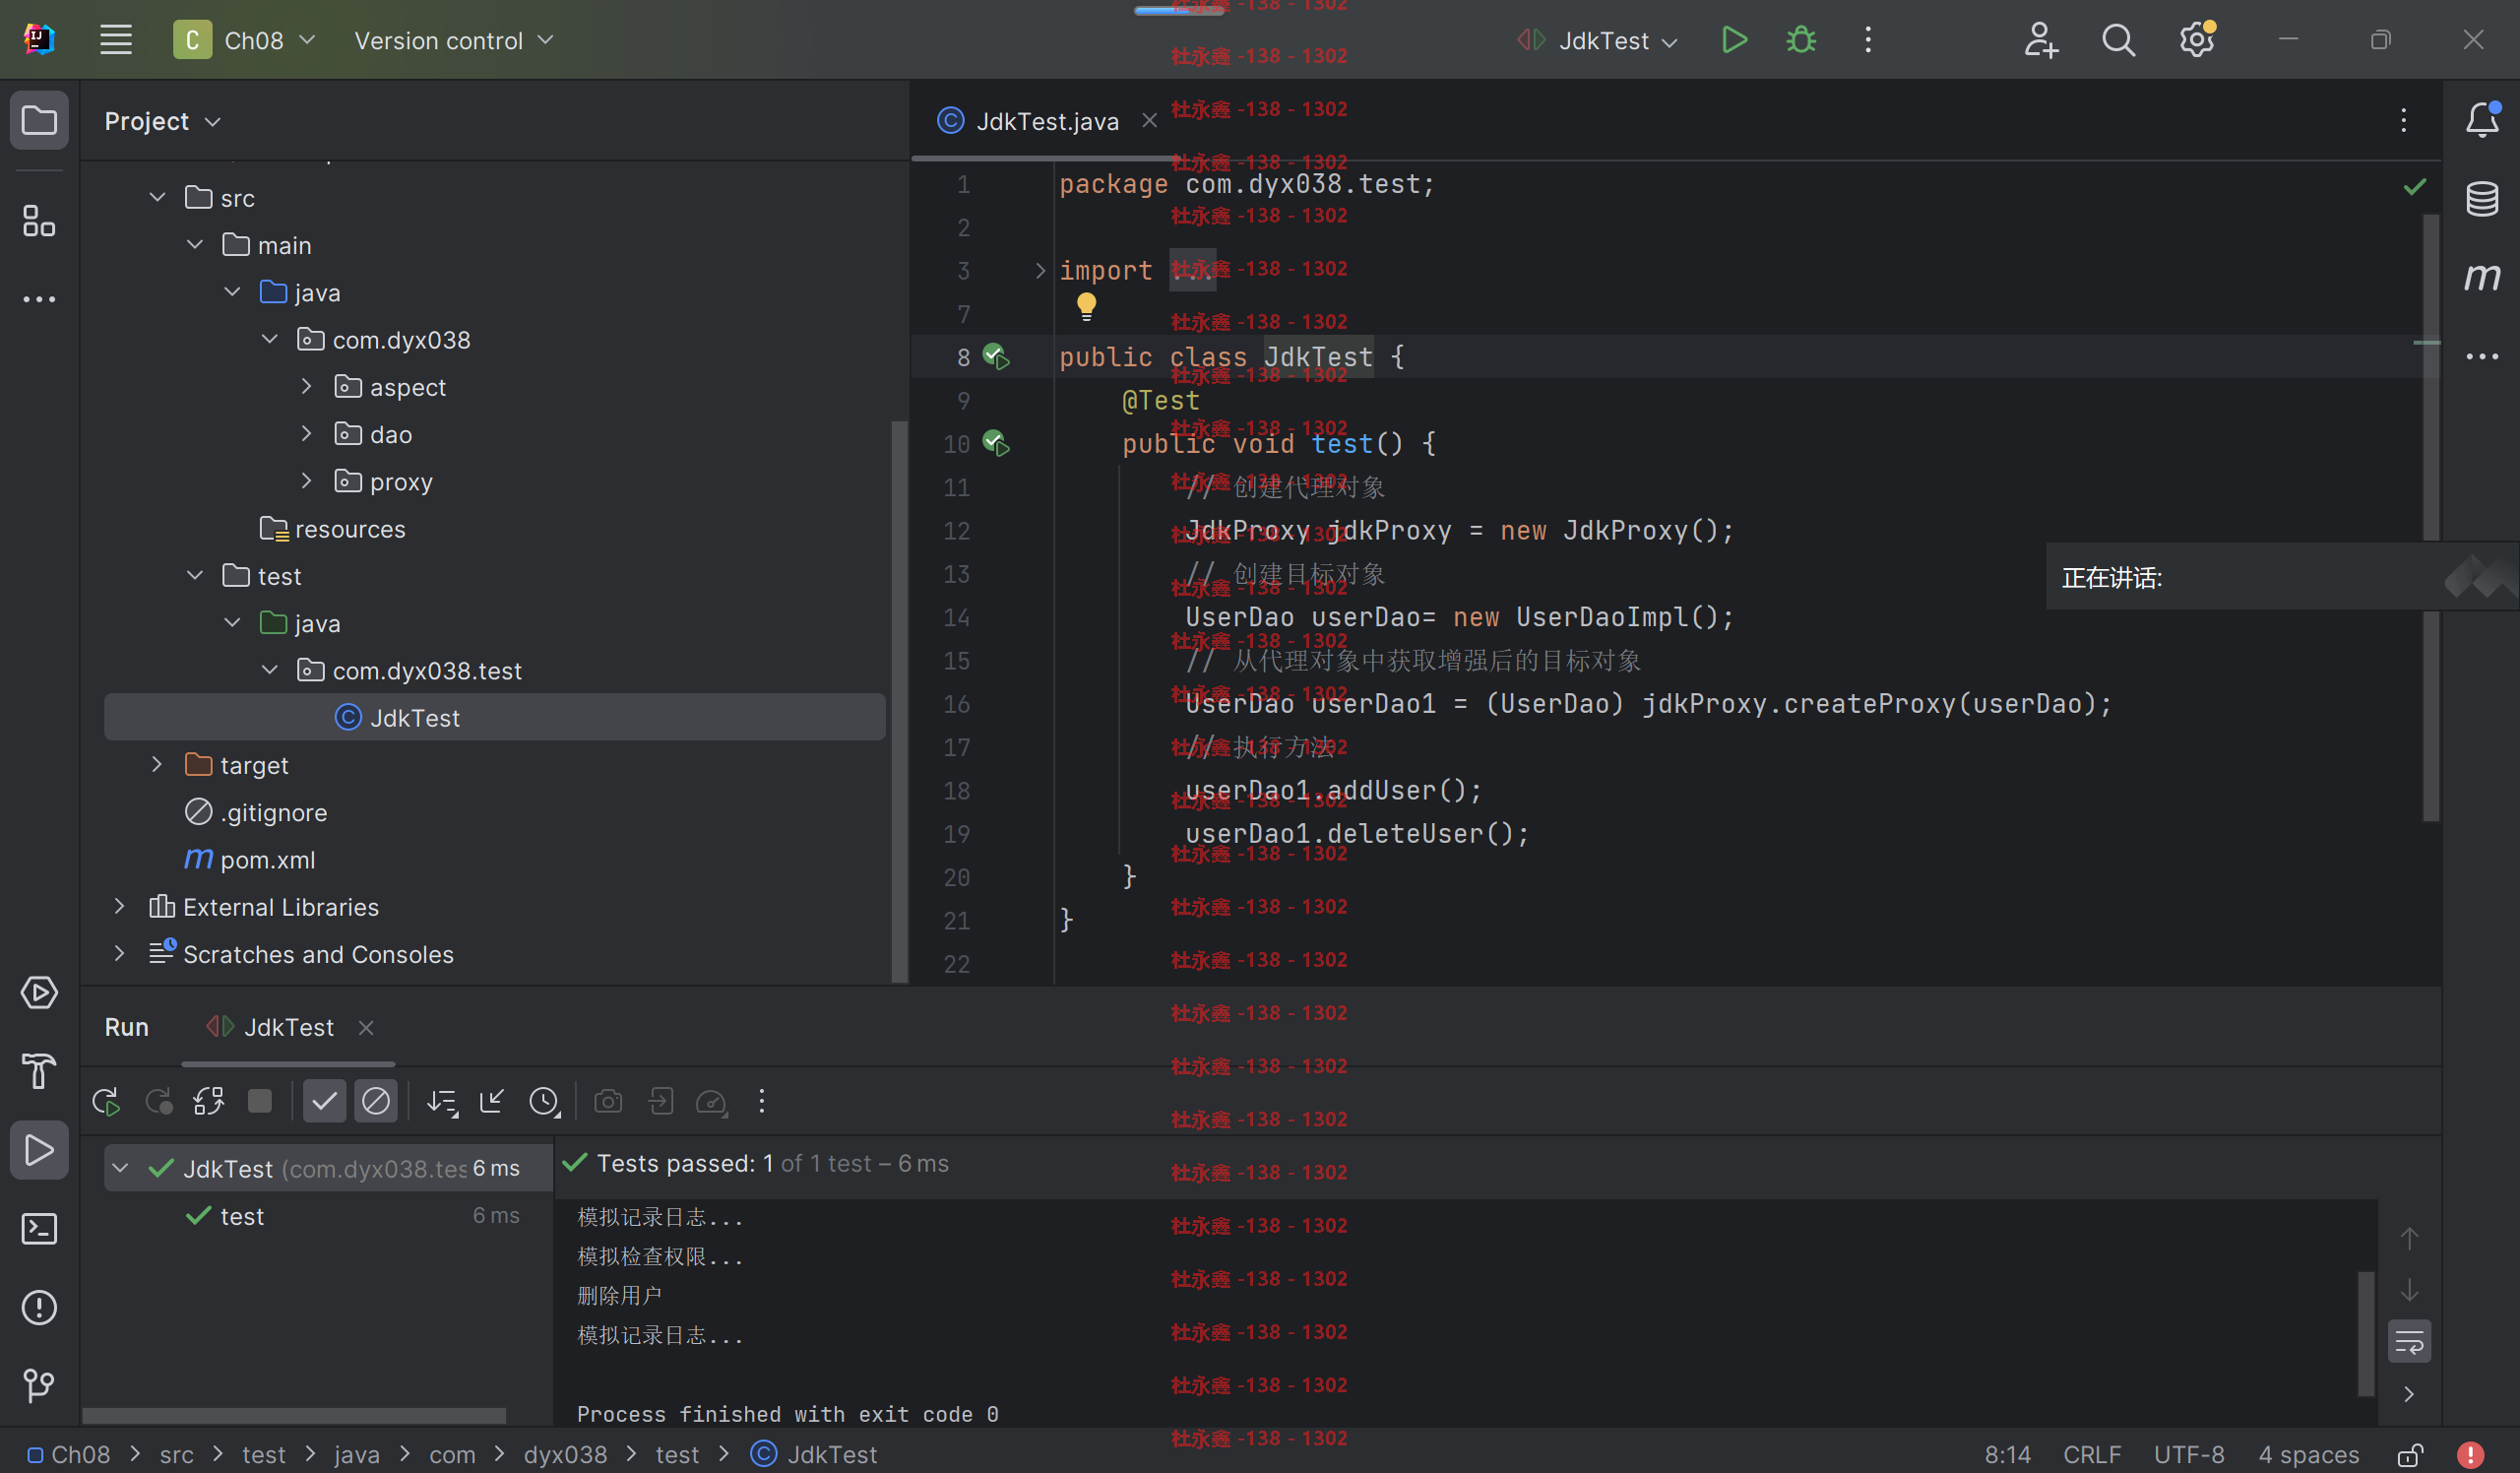2520x1473 pixels.
Task: Click dyx038 breadcrumb in navigation bar
Action: point(565,1454)
